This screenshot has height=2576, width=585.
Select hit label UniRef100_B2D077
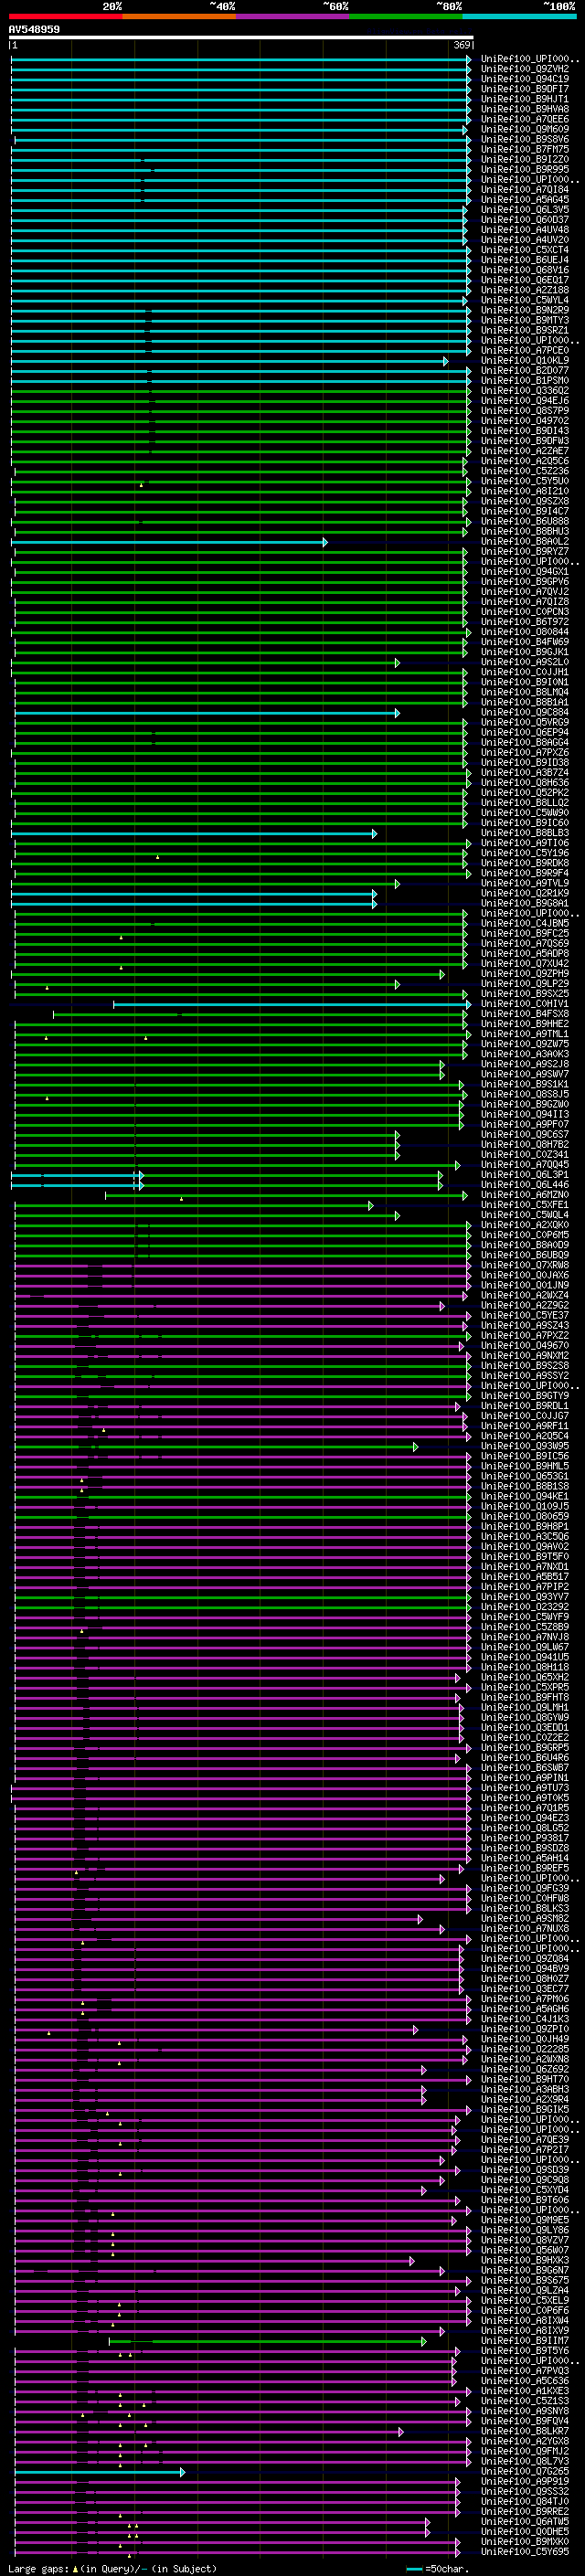(x=525, y=371)
